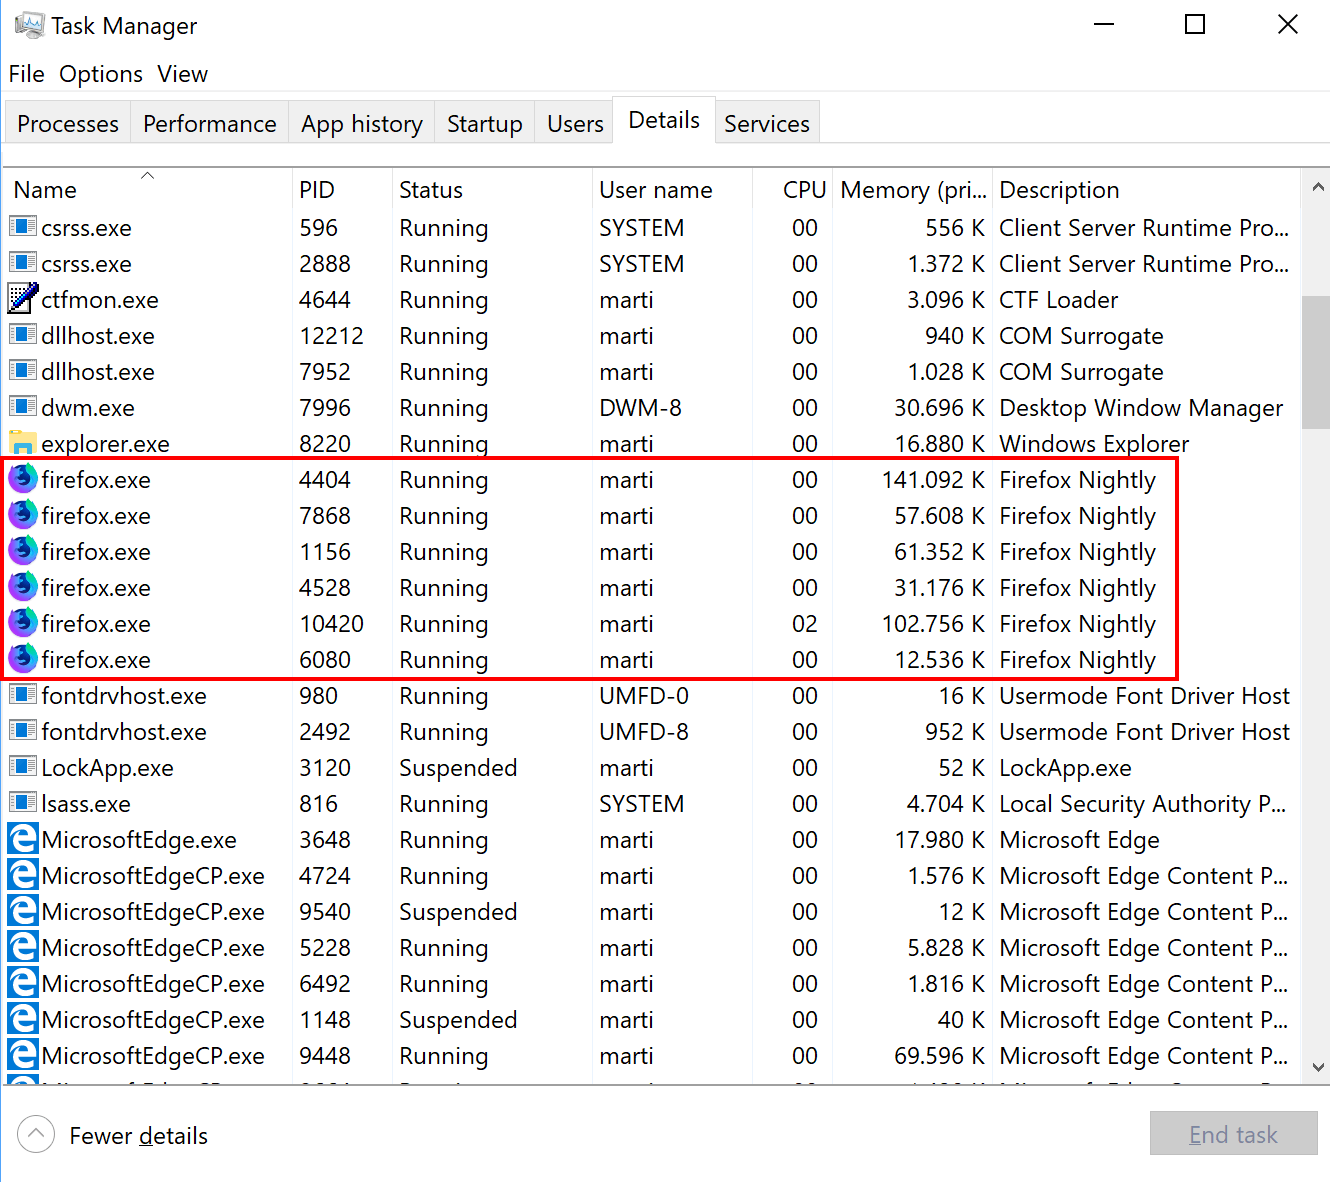Click the explorer.exe folder icon
The image size is (1330, 1182).
pos(22,443)
